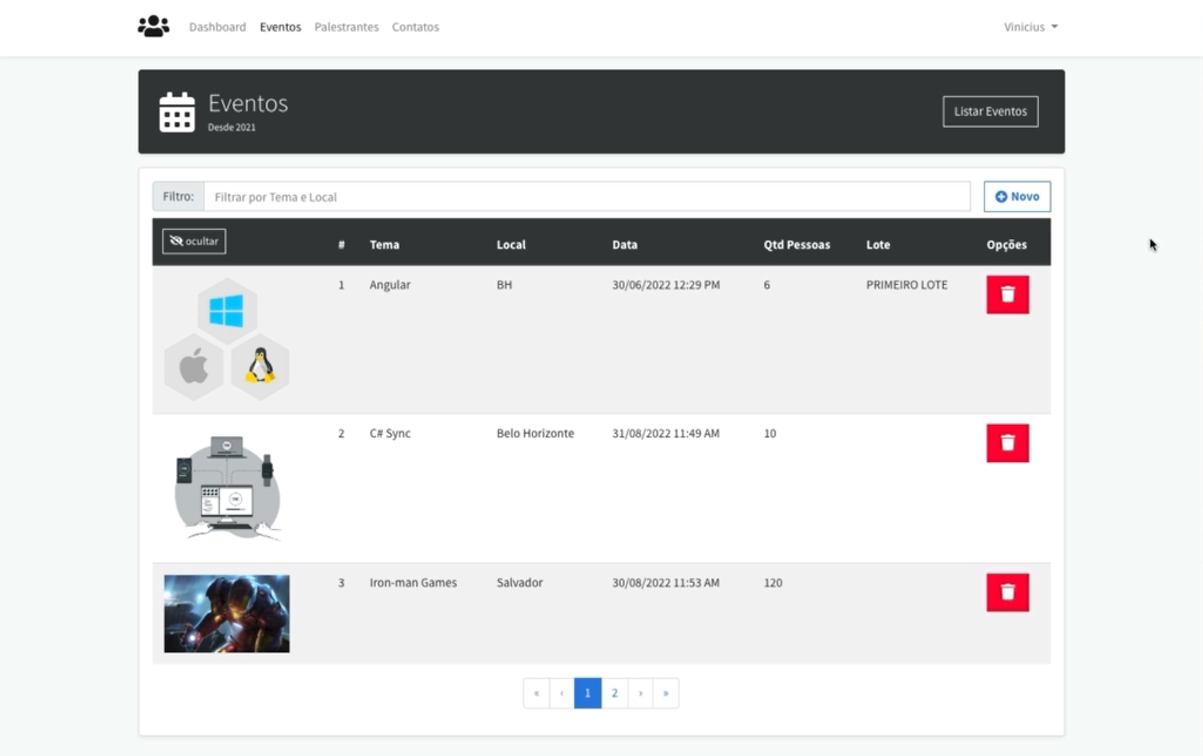Delete the Angular event using the trash icon
This screenshot has height=756, width=1203.
coord(1007,294)
